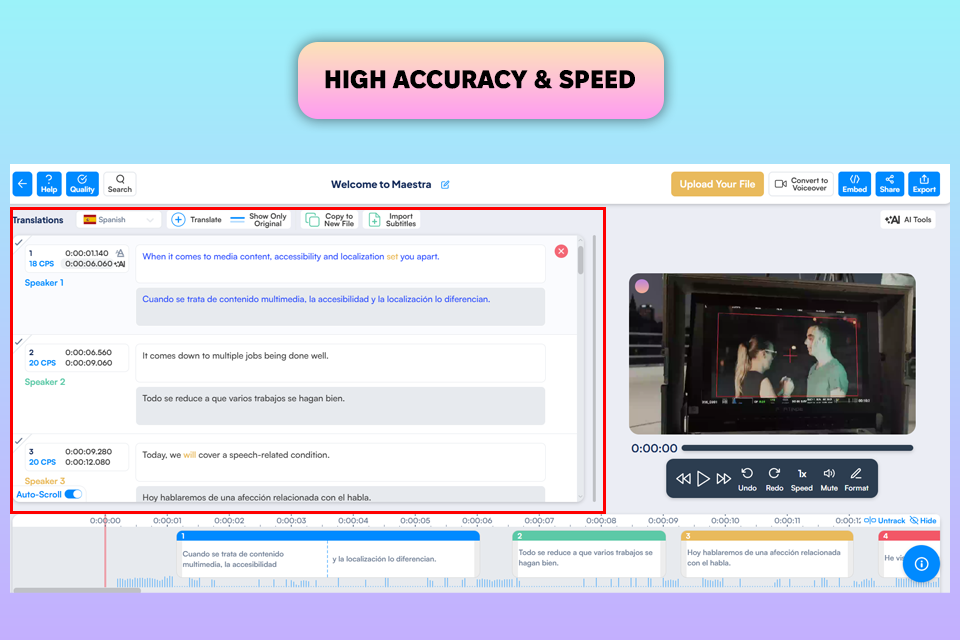
Task: Open the Search tool
Action: pyautogui.click(x=120, y=184)
